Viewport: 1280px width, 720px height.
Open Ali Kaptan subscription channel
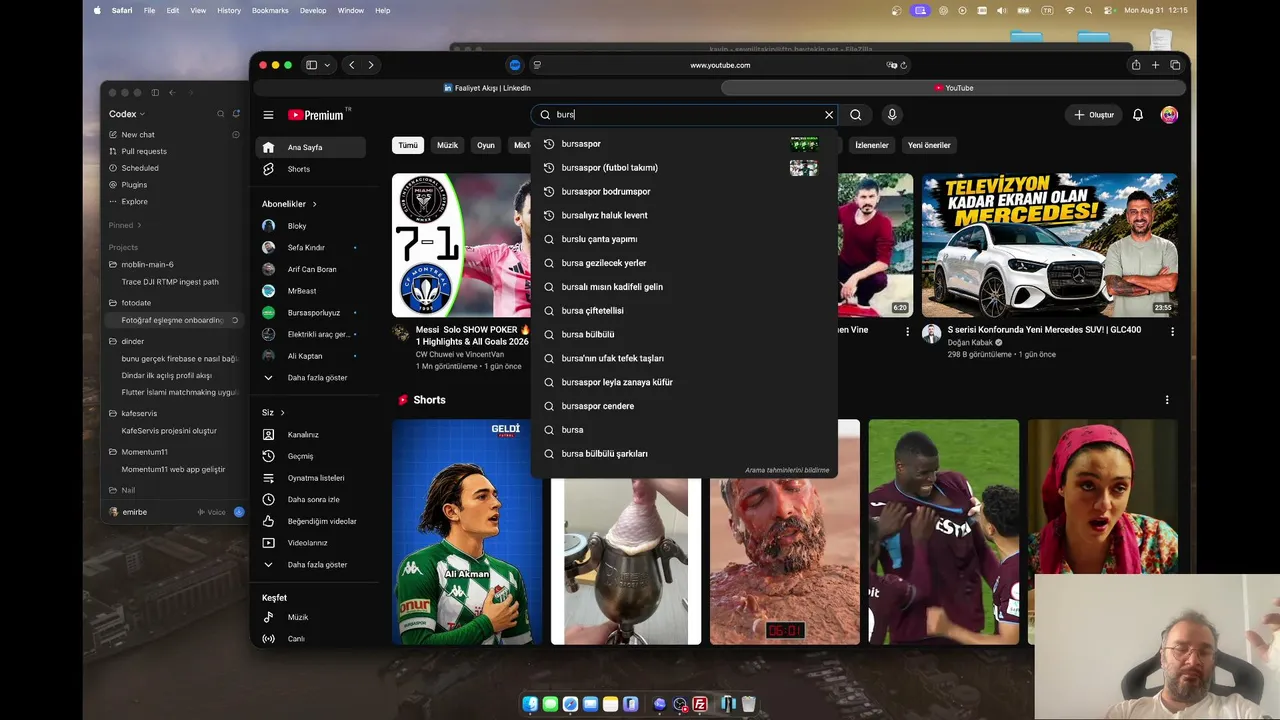coord(310,356)
